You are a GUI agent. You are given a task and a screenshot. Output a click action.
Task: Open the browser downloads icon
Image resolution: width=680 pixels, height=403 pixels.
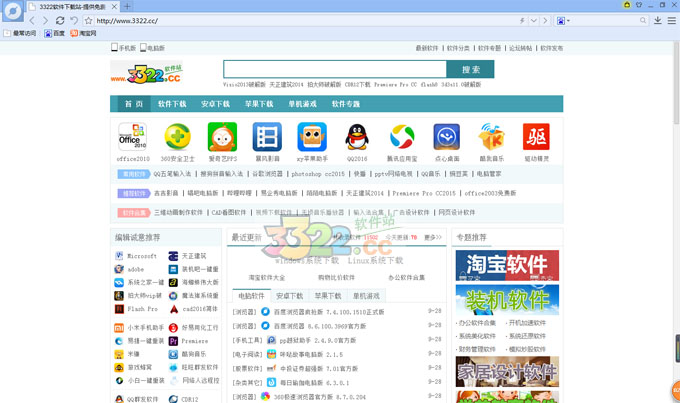point(657,20)
